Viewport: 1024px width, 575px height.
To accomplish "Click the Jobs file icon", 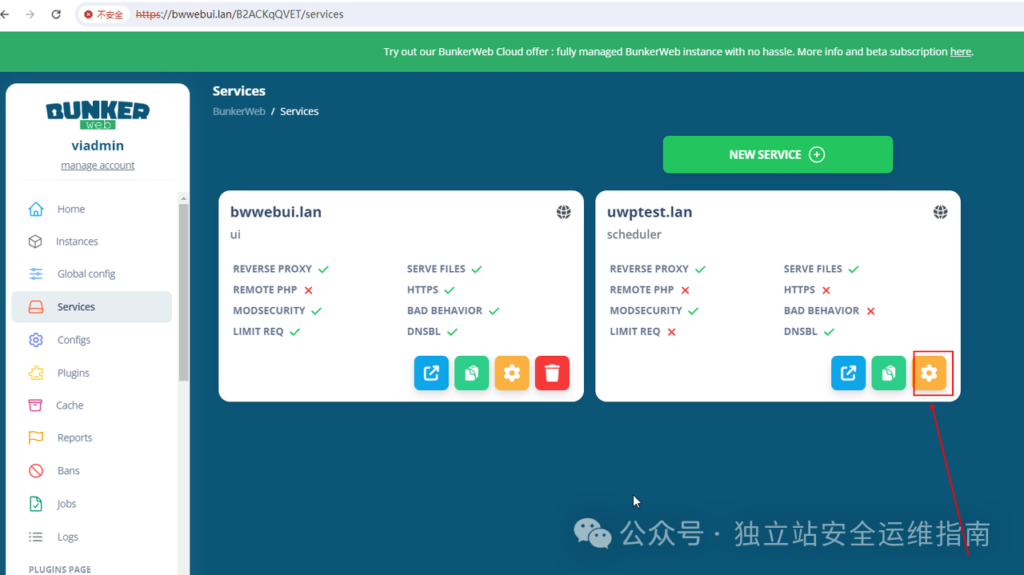I will pos(36,504).
